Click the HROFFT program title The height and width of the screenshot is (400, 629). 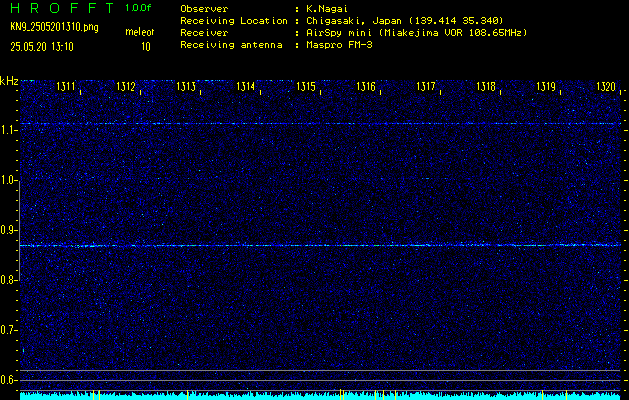click(62, 8)
